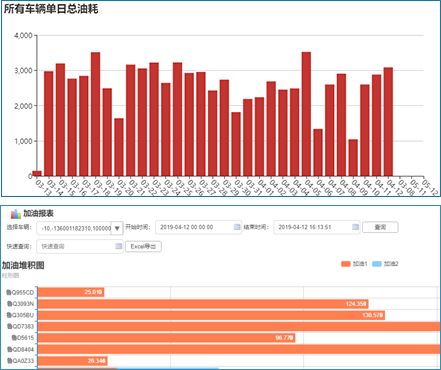Screen dimensions: 441x370
Task: Focus the 开始时间 date field
Action: (x=198, y=227)
